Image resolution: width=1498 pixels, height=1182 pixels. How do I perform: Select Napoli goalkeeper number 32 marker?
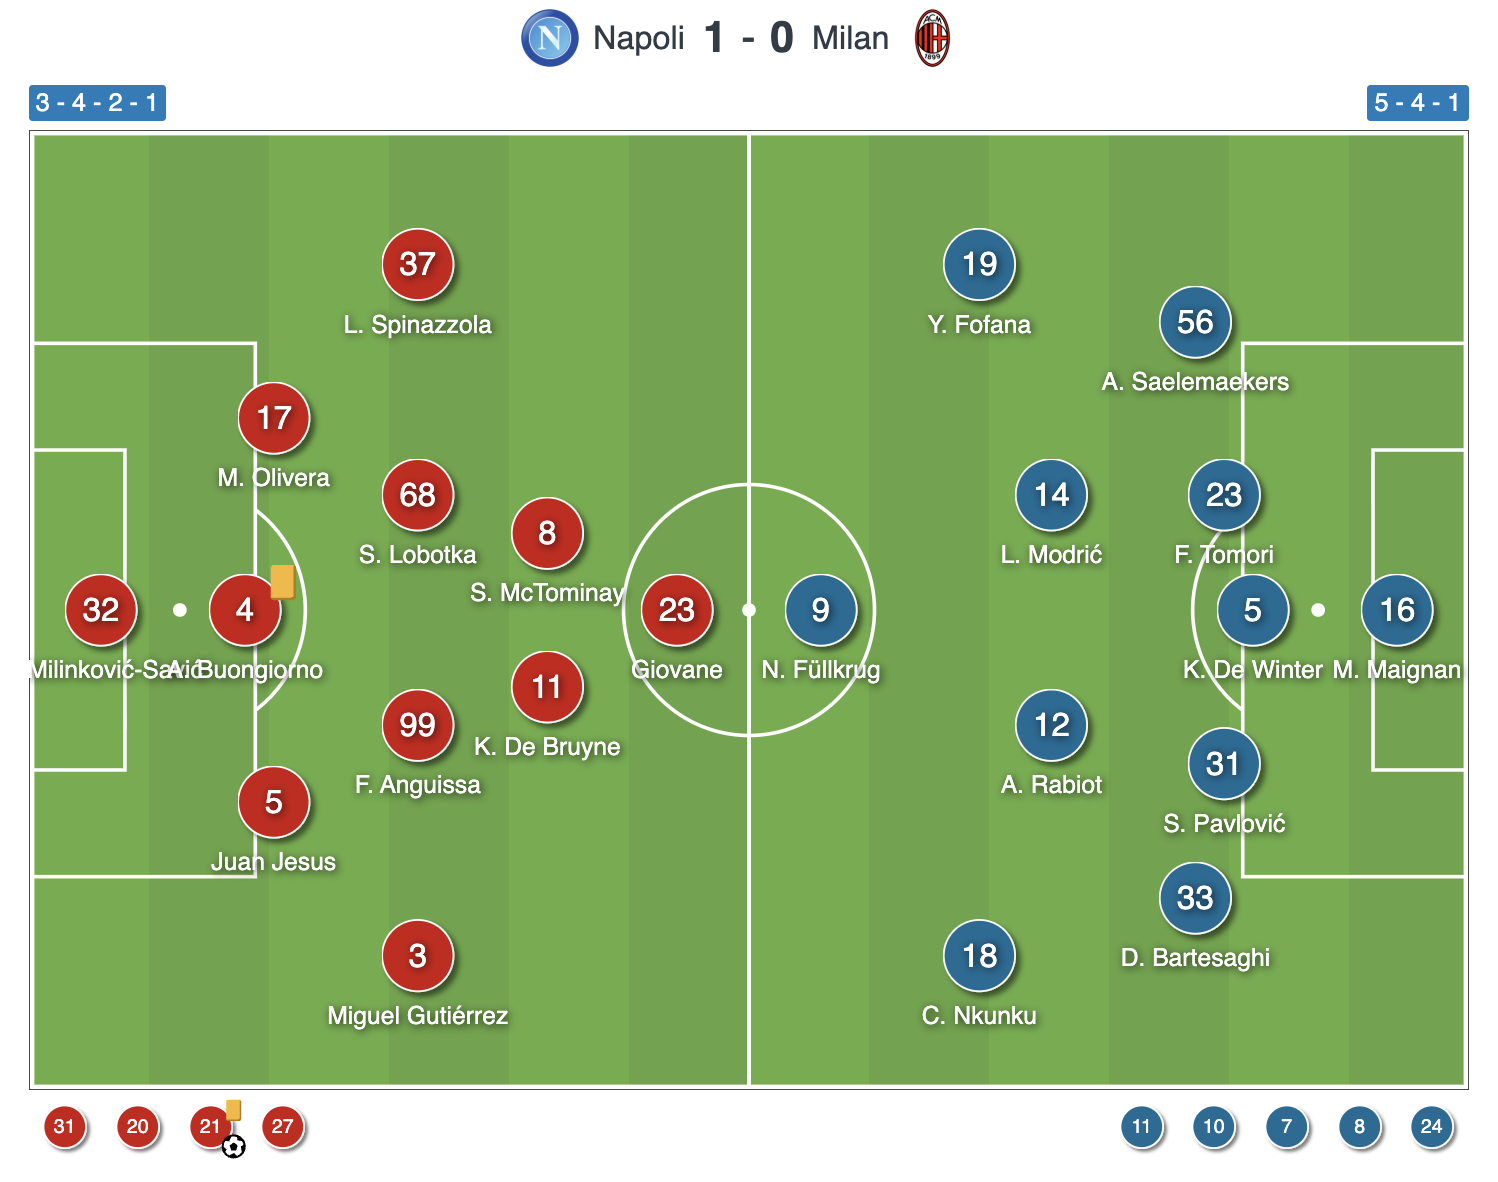click(101, 610)
